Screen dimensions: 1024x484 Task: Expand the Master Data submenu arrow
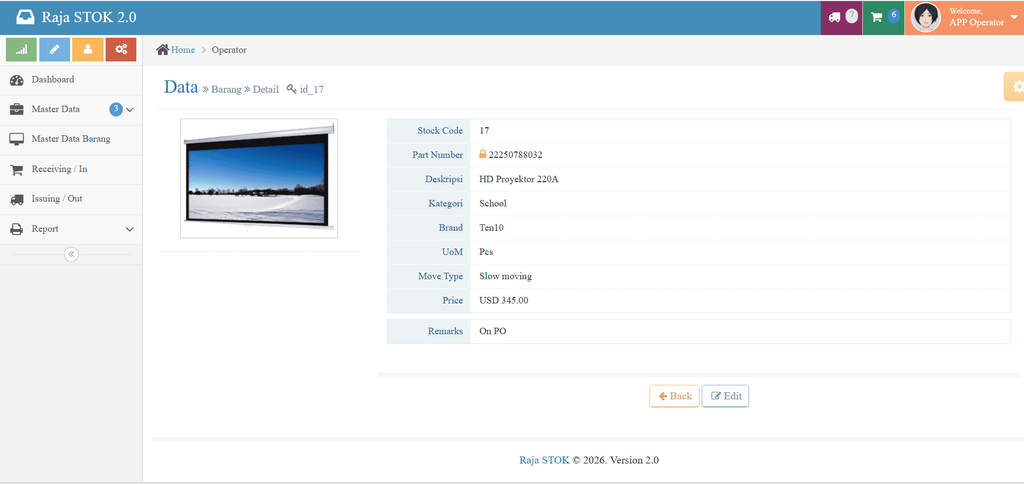pos(129,110)
